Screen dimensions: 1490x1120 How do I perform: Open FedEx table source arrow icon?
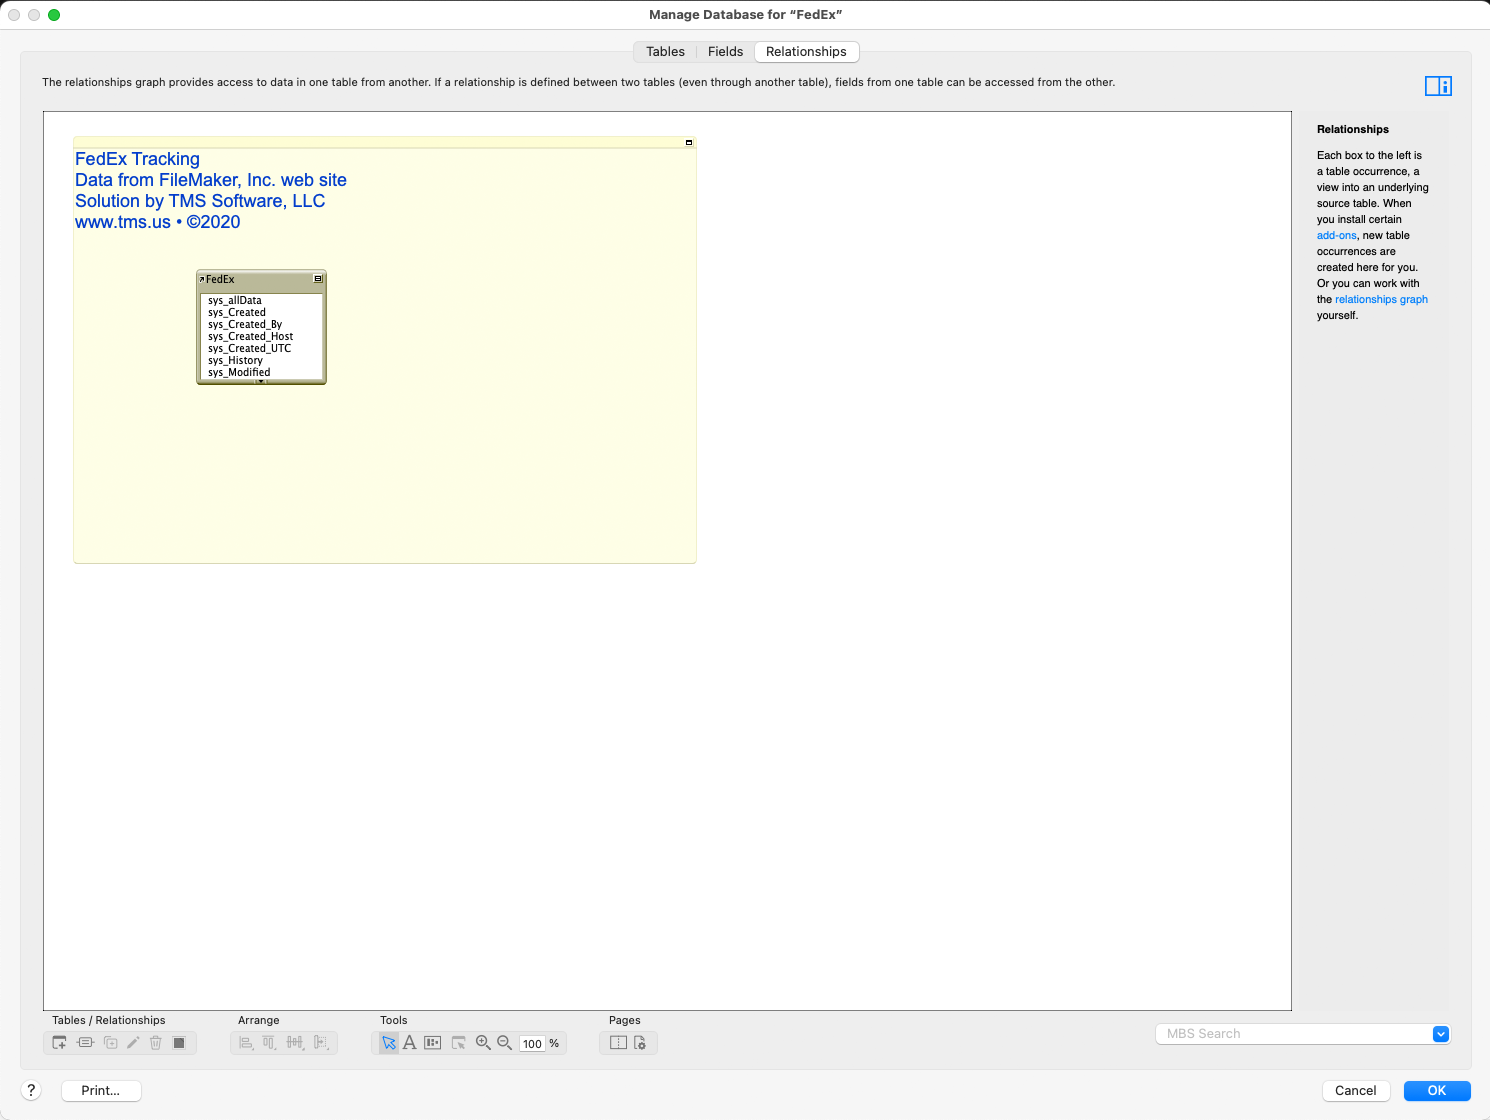click(x=202, y=279)
